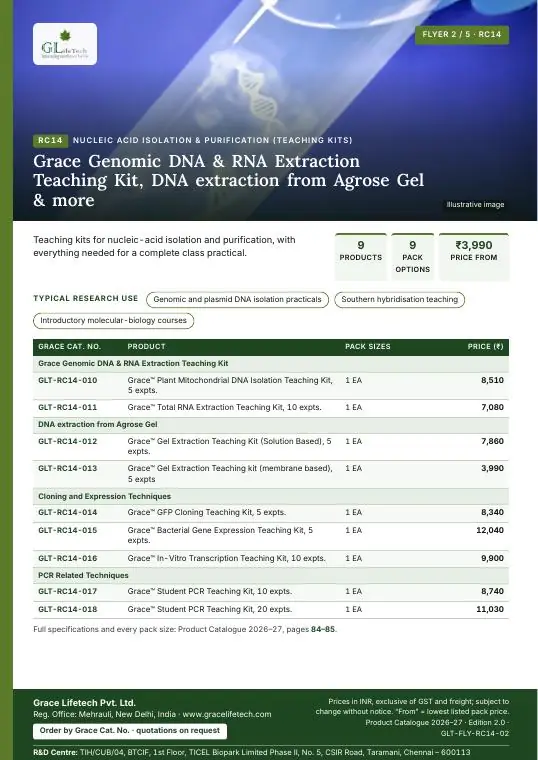Click catalog number GLT-RC14-014
Image resolution: width=538 pixels, height=760 pixels.
pyautogui.click(x=67, y=513)
